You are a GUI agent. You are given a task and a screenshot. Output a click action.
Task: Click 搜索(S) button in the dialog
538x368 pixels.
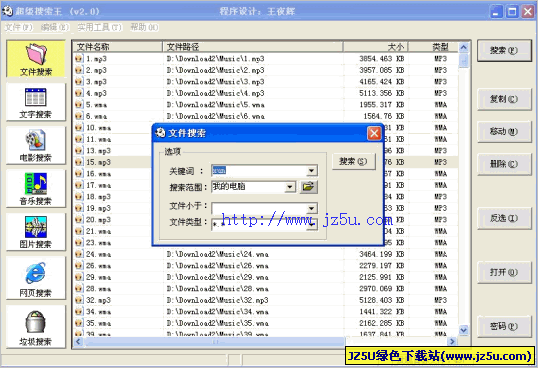coord(353,161)
